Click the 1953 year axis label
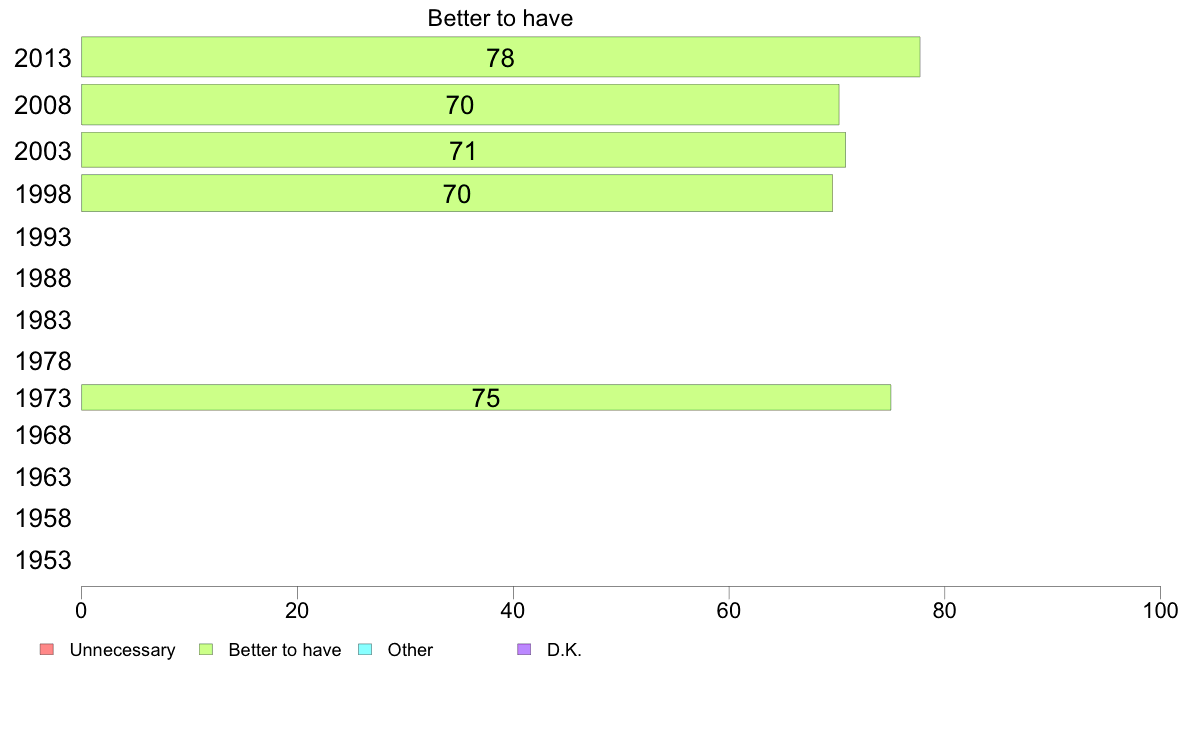The height and width of the screenshot is (736, 1188). coord(42,561)
